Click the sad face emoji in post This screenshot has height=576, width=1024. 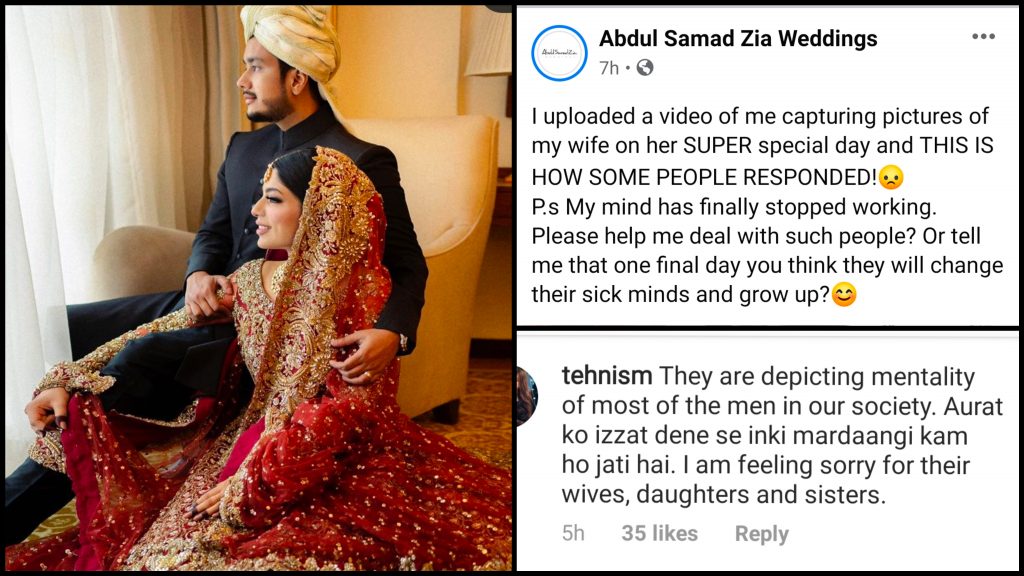coord(891,176)
